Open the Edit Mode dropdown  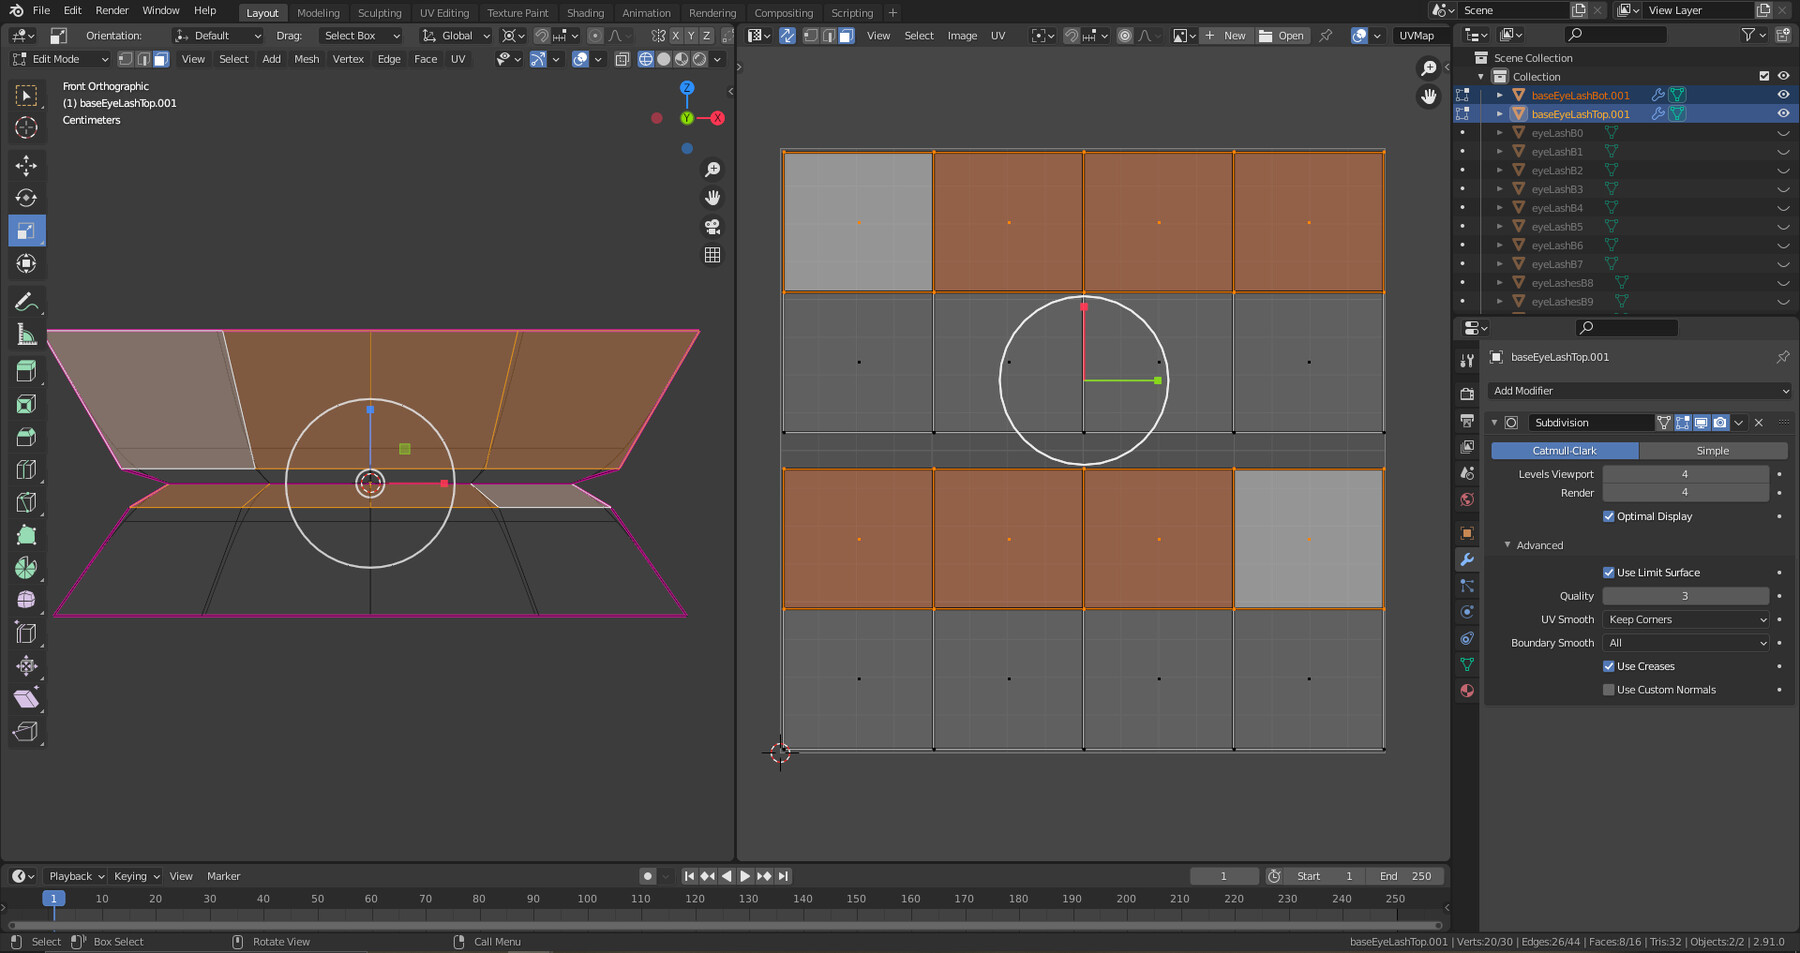pos(60,59)
